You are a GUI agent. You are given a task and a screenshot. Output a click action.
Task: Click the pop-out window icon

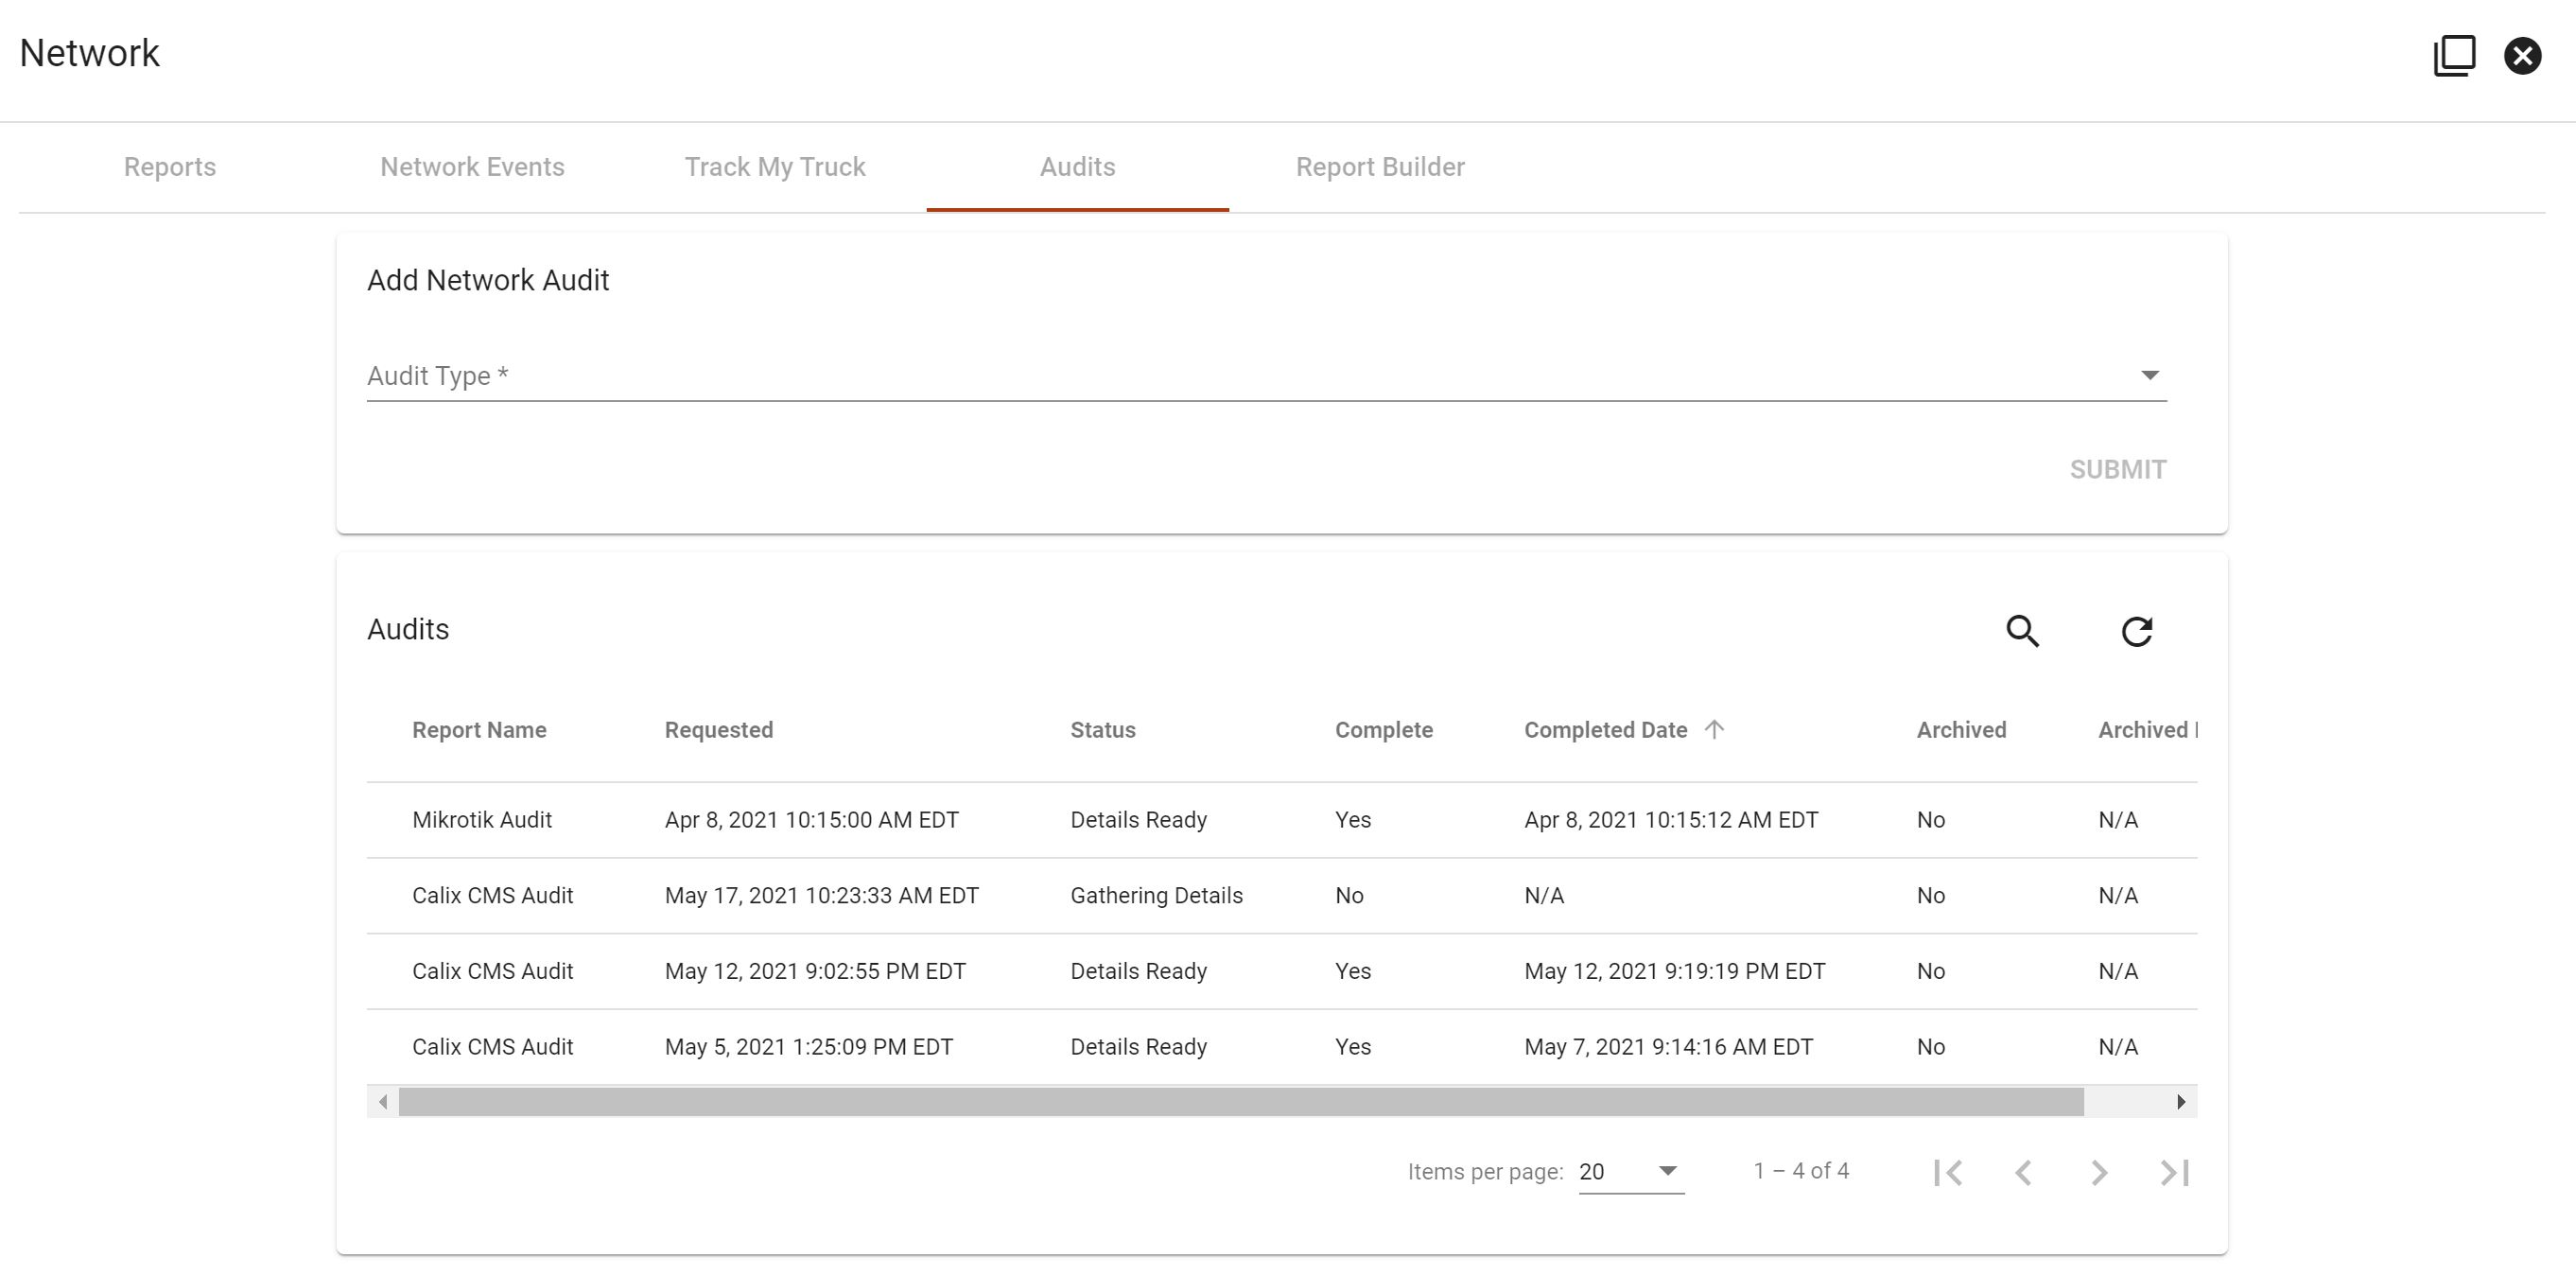tap(2454, 55)
